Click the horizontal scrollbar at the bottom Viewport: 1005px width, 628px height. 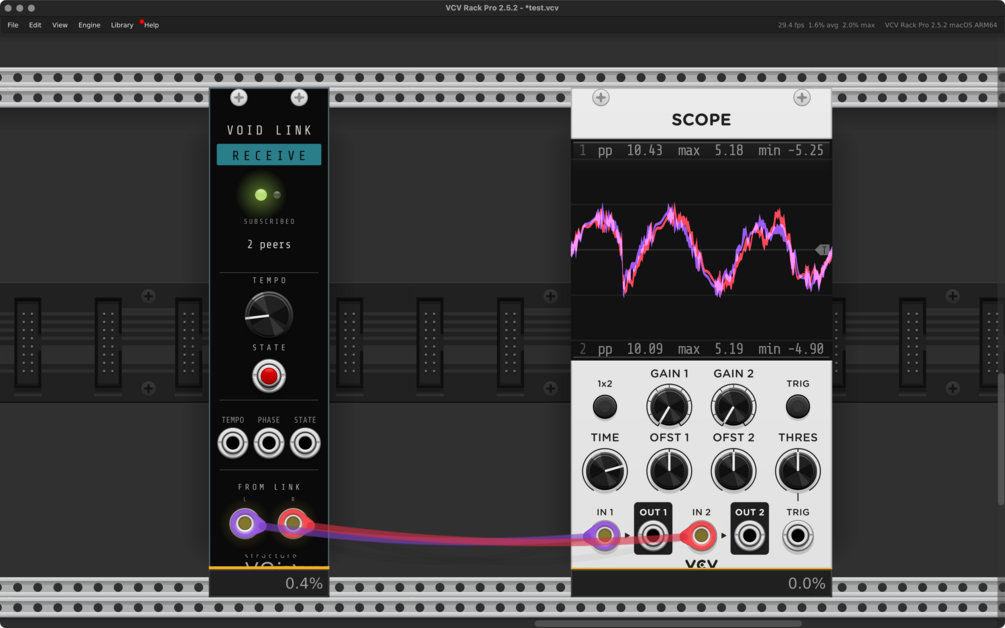click(668, 624)
